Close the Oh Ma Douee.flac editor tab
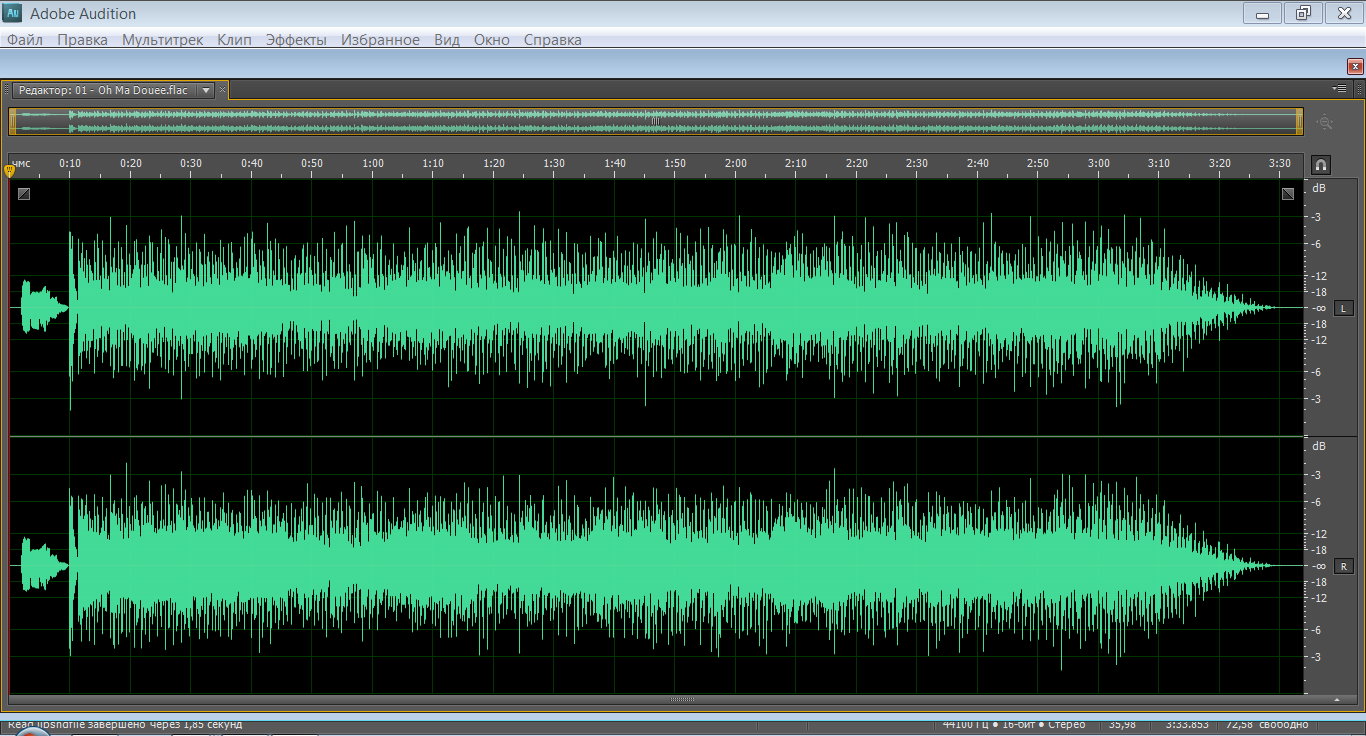This screenshot has width=1366, height=736. click(223, 90)
